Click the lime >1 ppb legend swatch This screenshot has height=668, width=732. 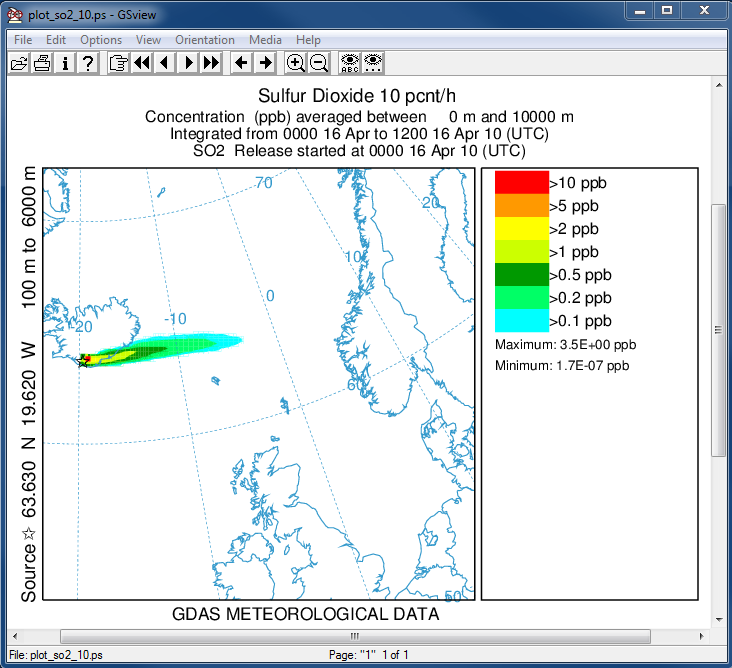point(521,251)
